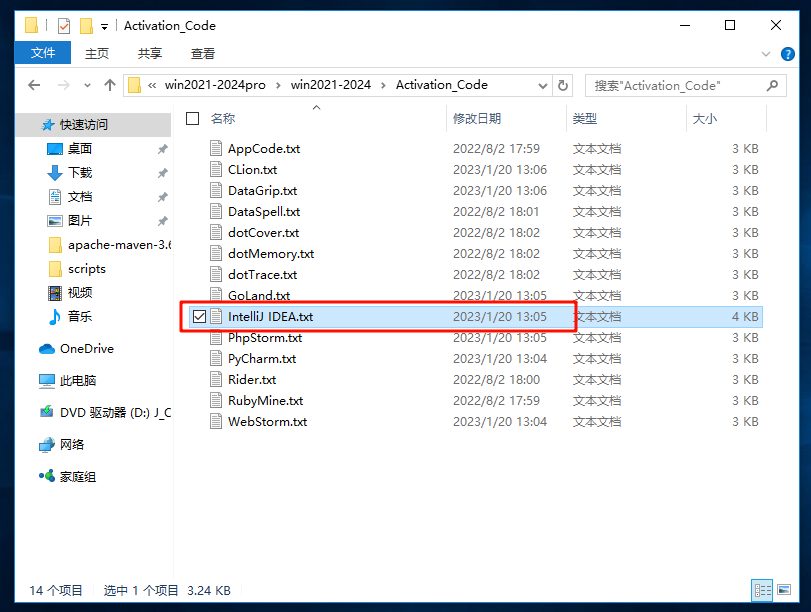
Task: Open 下载 in the sidebar
Action: point(80,173)
